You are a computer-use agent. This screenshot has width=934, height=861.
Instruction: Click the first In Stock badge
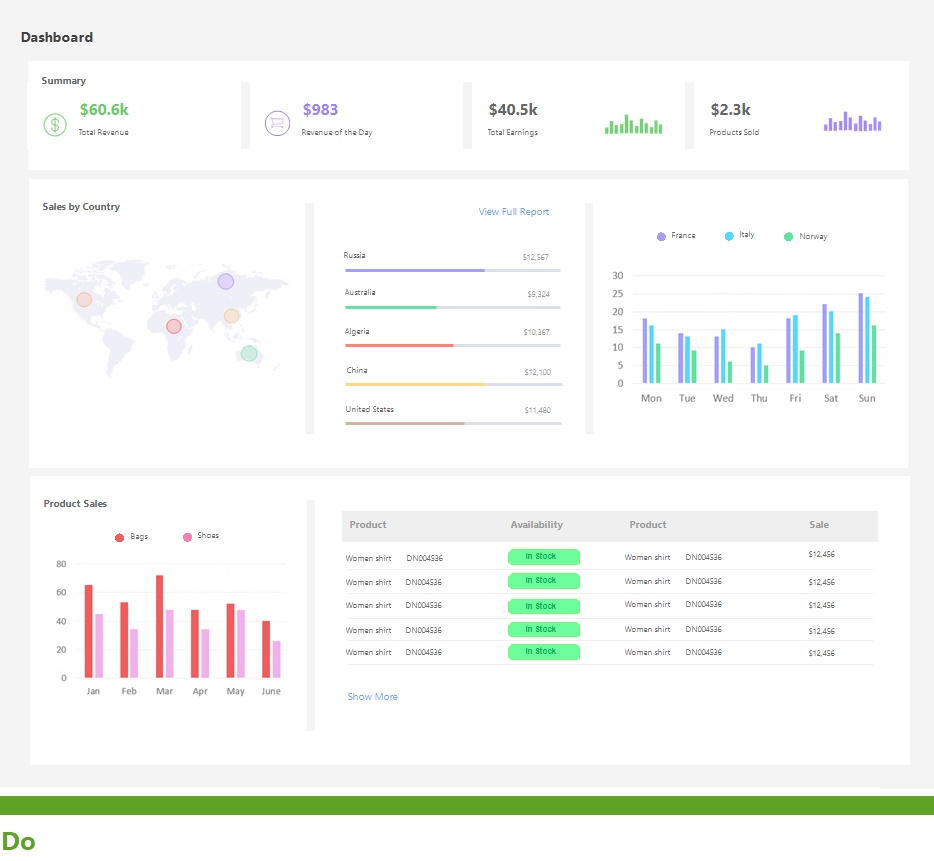pyautogui.click(x=543, y=557)
